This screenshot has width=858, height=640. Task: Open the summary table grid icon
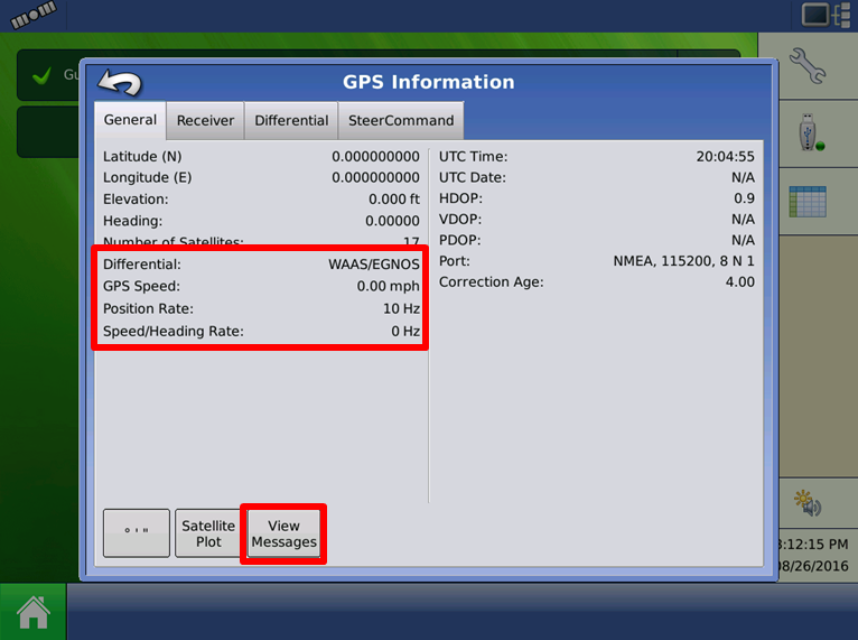tap(806, 201)
